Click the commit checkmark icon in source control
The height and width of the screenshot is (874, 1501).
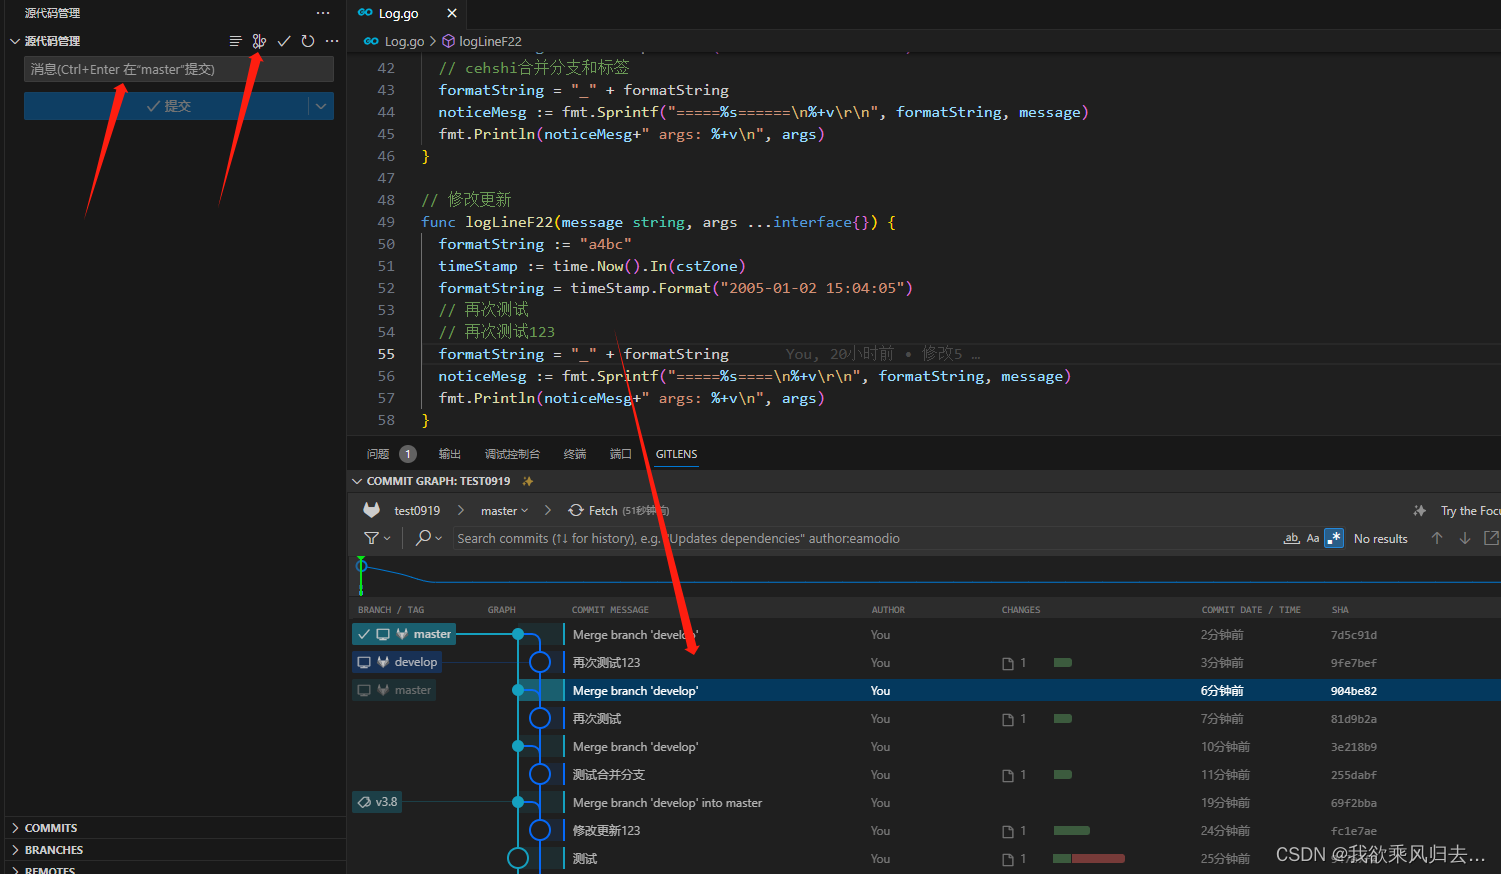tap(284, 41)
